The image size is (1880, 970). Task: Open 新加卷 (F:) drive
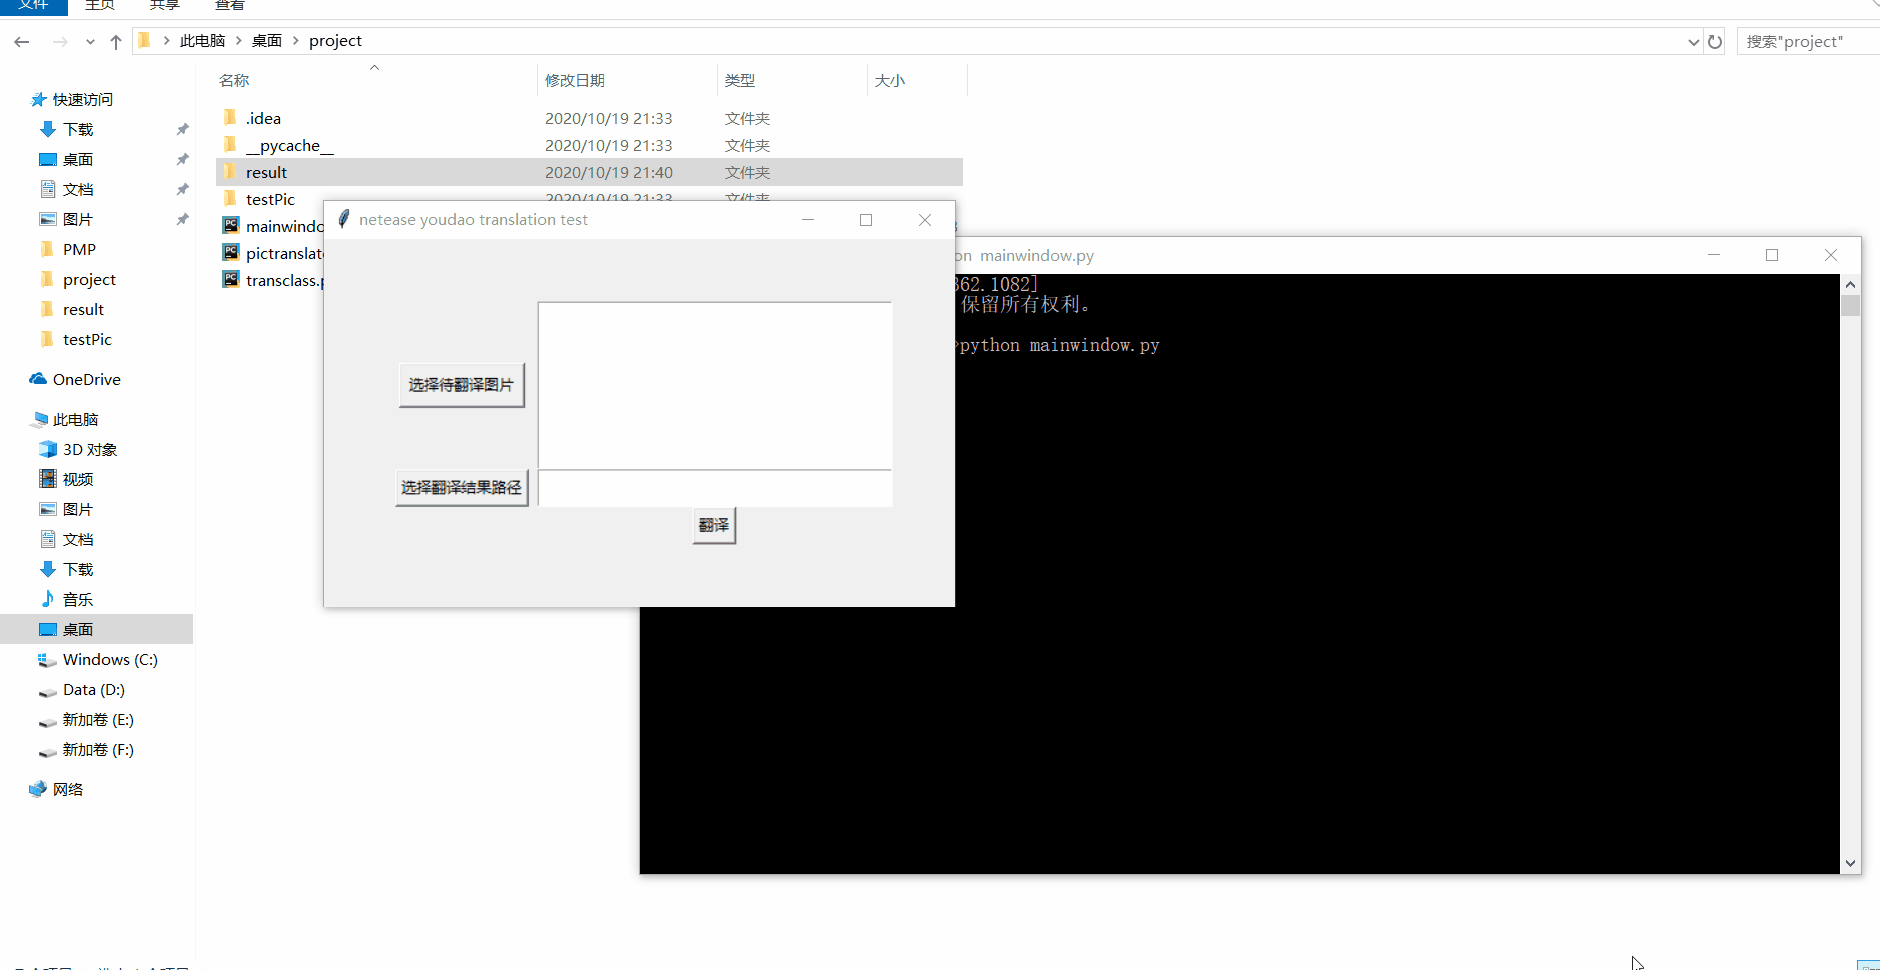point(98,749)
